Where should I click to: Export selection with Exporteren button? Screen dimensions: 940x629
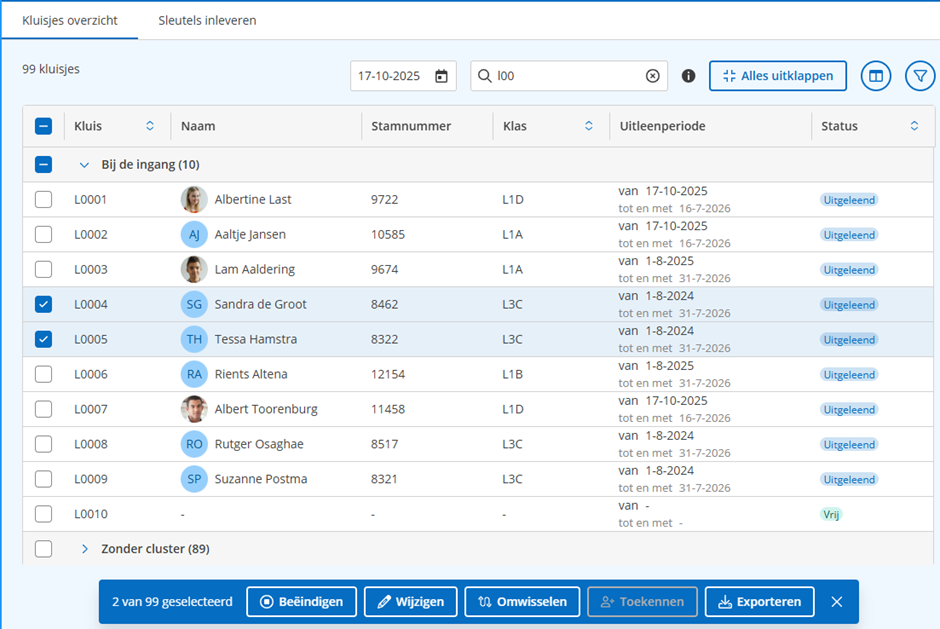759,602
